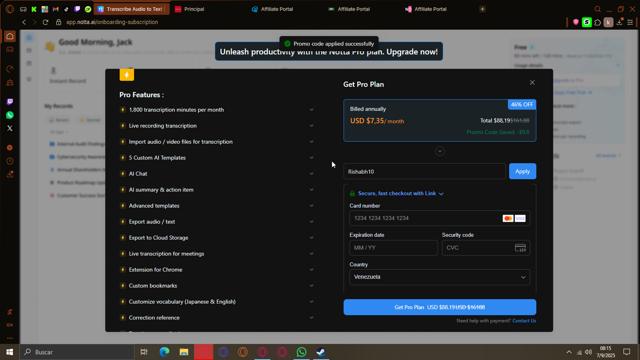Focus the Card number input field
The height and width of the screenshot is (360, 640).
click(x=439, y=218)
